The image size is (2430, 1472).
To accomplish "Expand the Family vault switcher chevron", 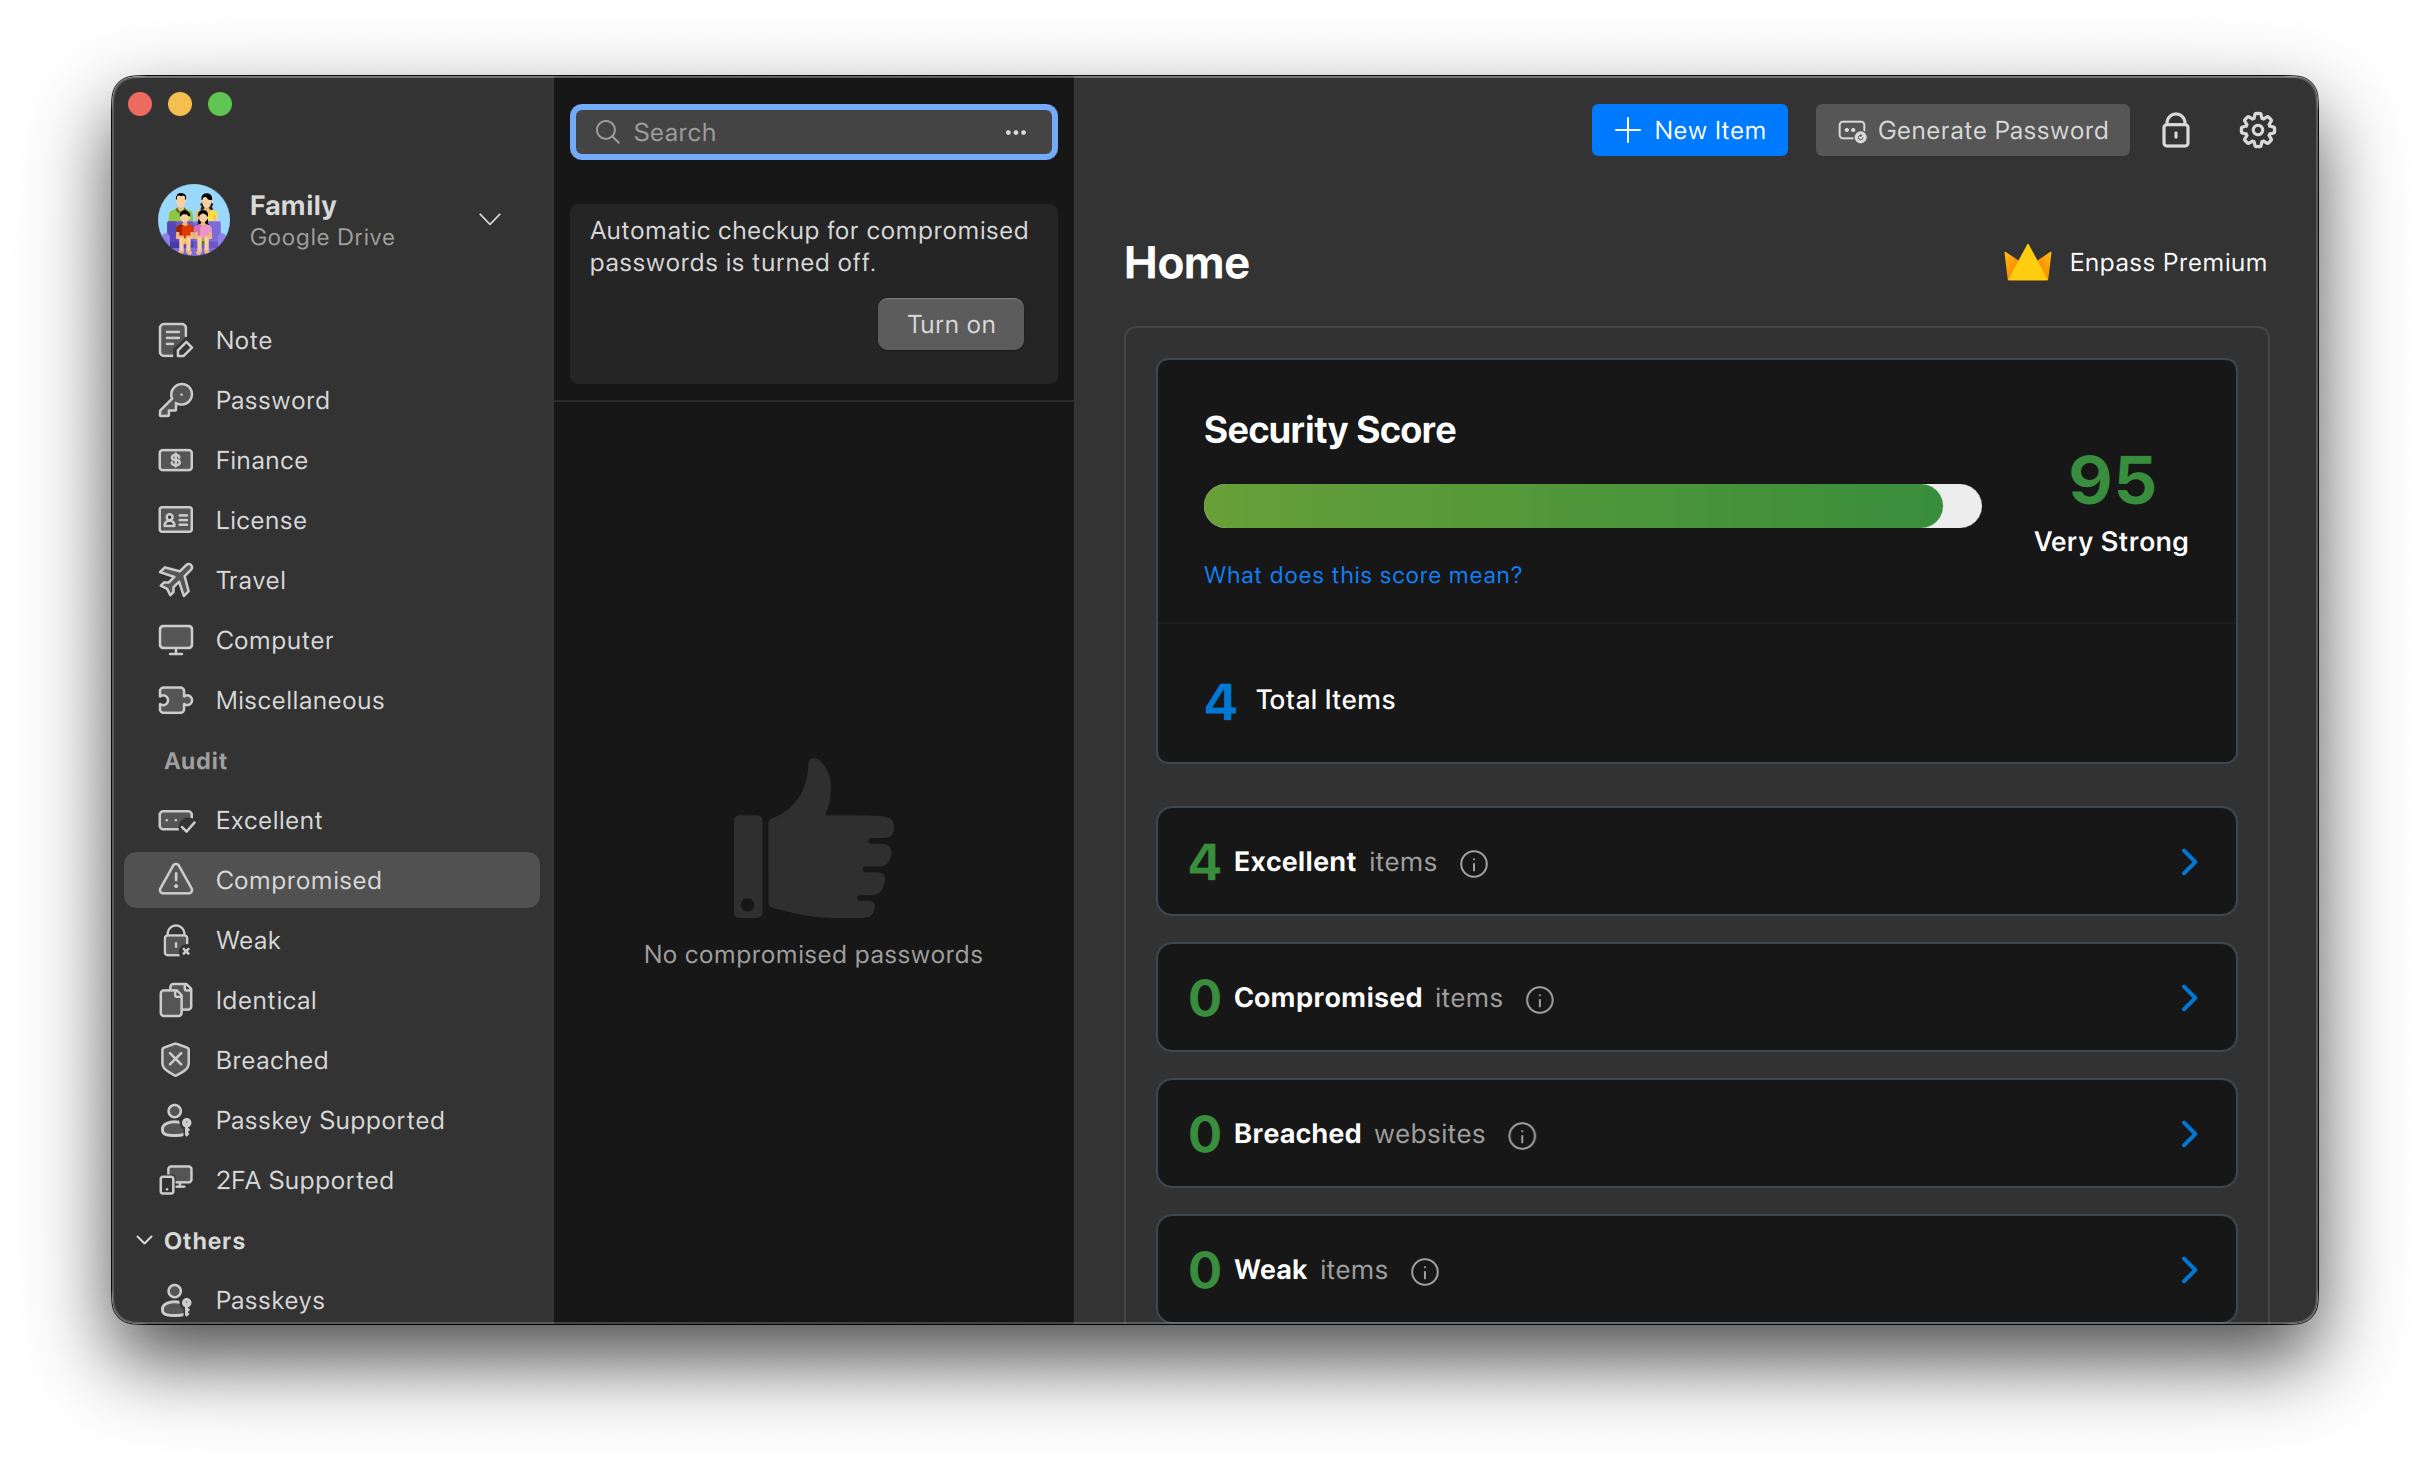I will (x=490, y=219).
